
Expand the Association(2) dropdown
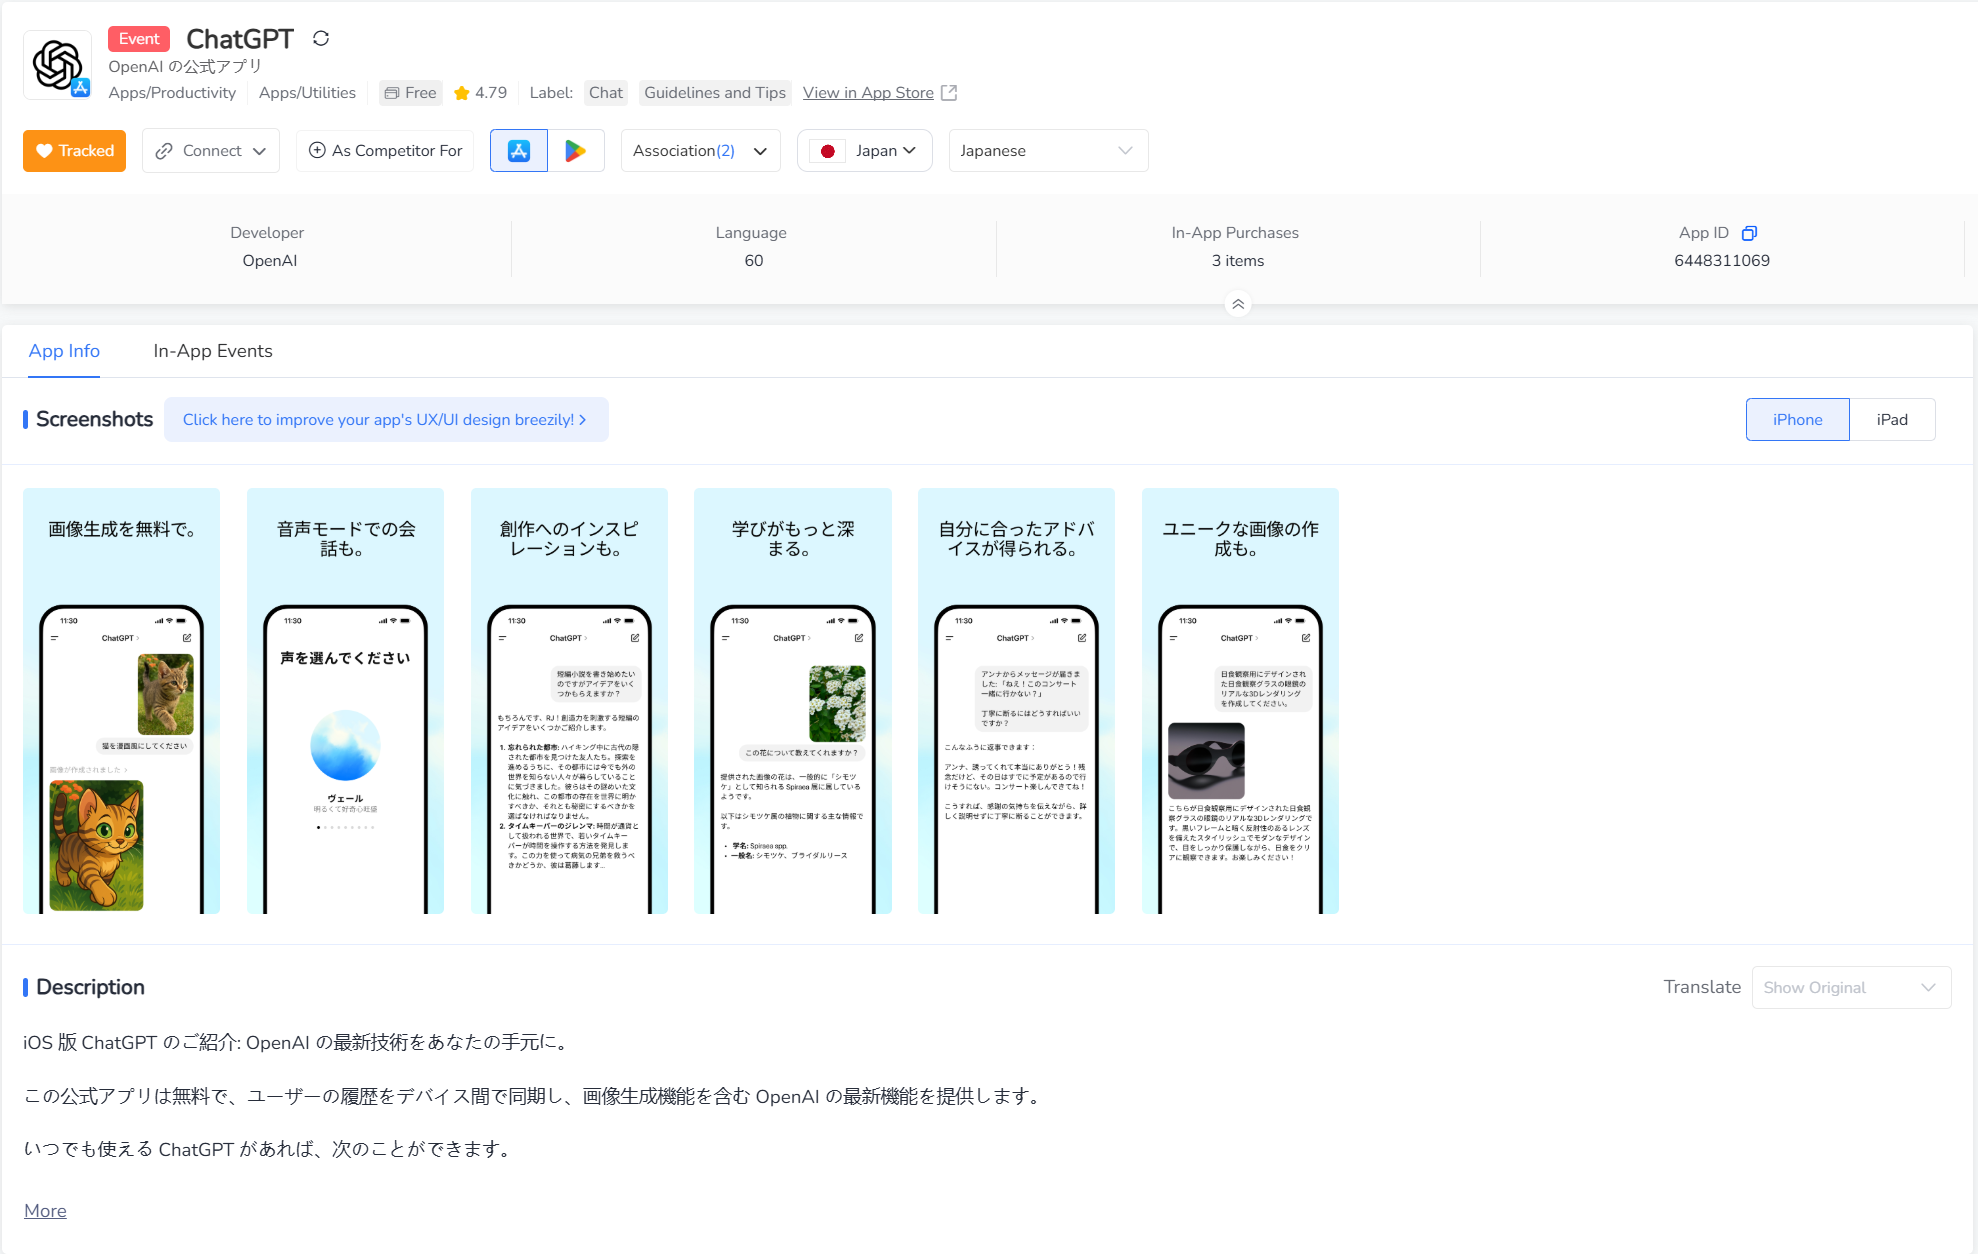pos(701,151)
